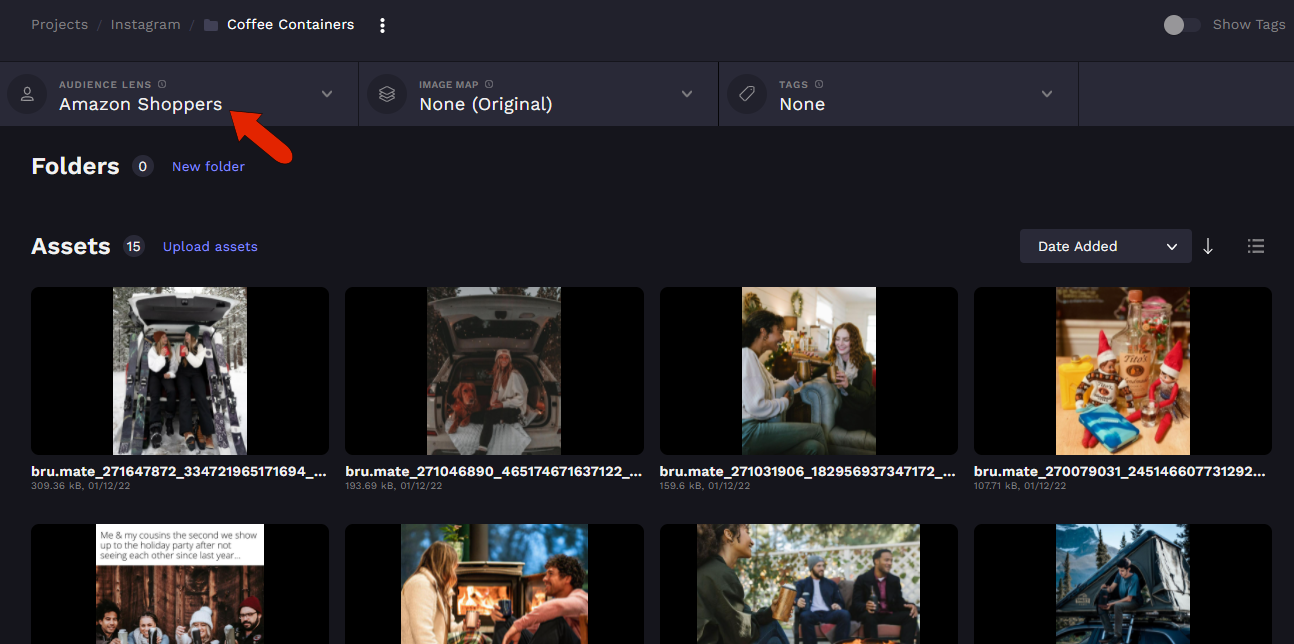Screen dimensions: 1294x644
Task: Click the Upload assets link
Action: [210, 246]
